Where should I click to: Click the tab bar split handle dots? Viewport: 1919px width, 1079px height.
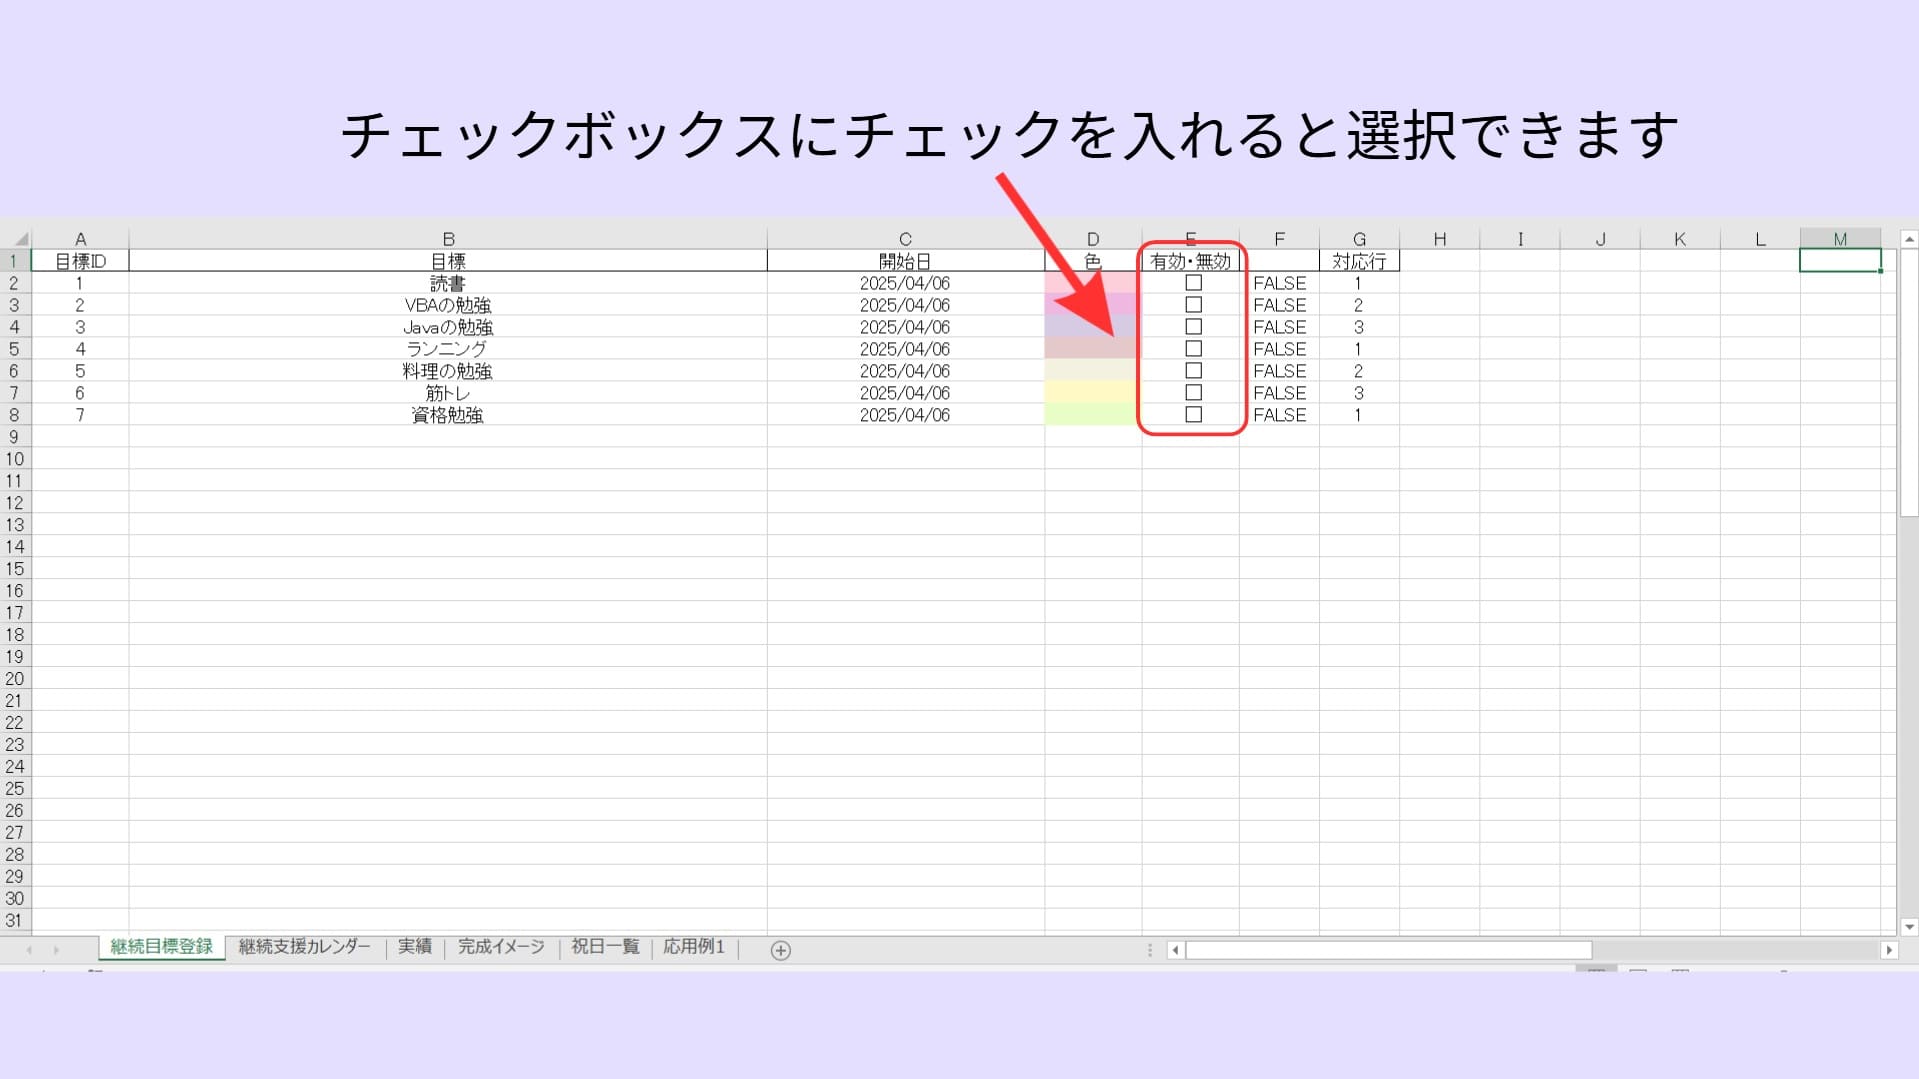coord(1150,950)
